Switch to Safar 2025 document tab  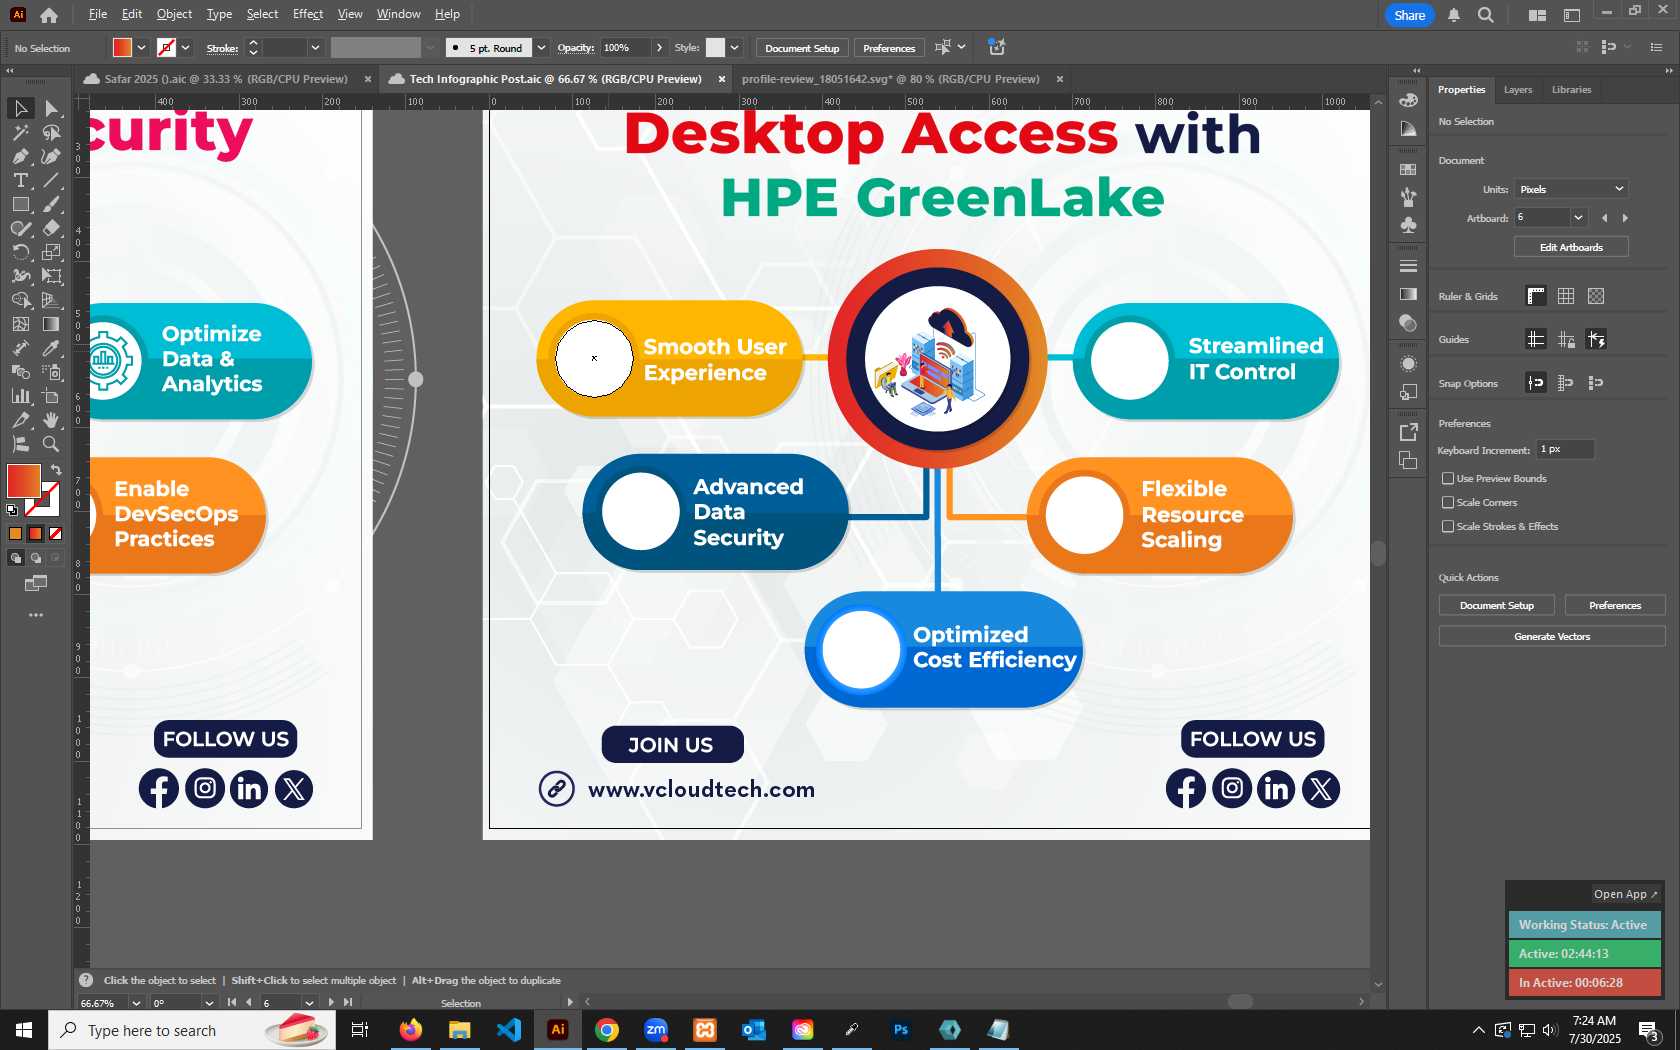226,78
